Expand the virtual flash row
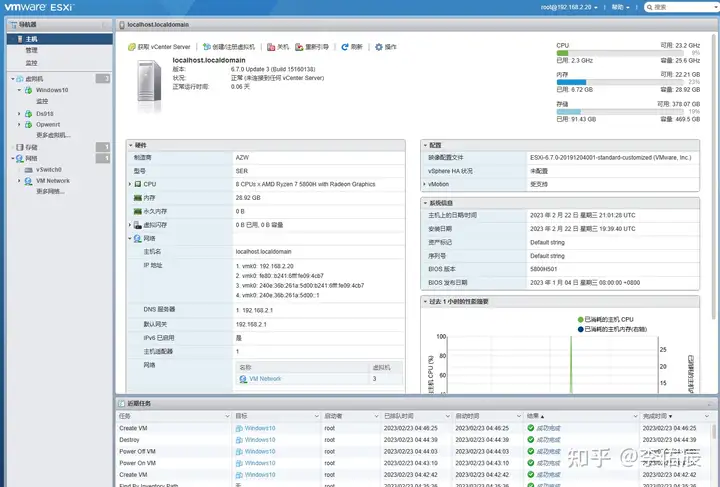Image resolution: width=720 pixels, height=487 pixels. [x=130, y=225]
